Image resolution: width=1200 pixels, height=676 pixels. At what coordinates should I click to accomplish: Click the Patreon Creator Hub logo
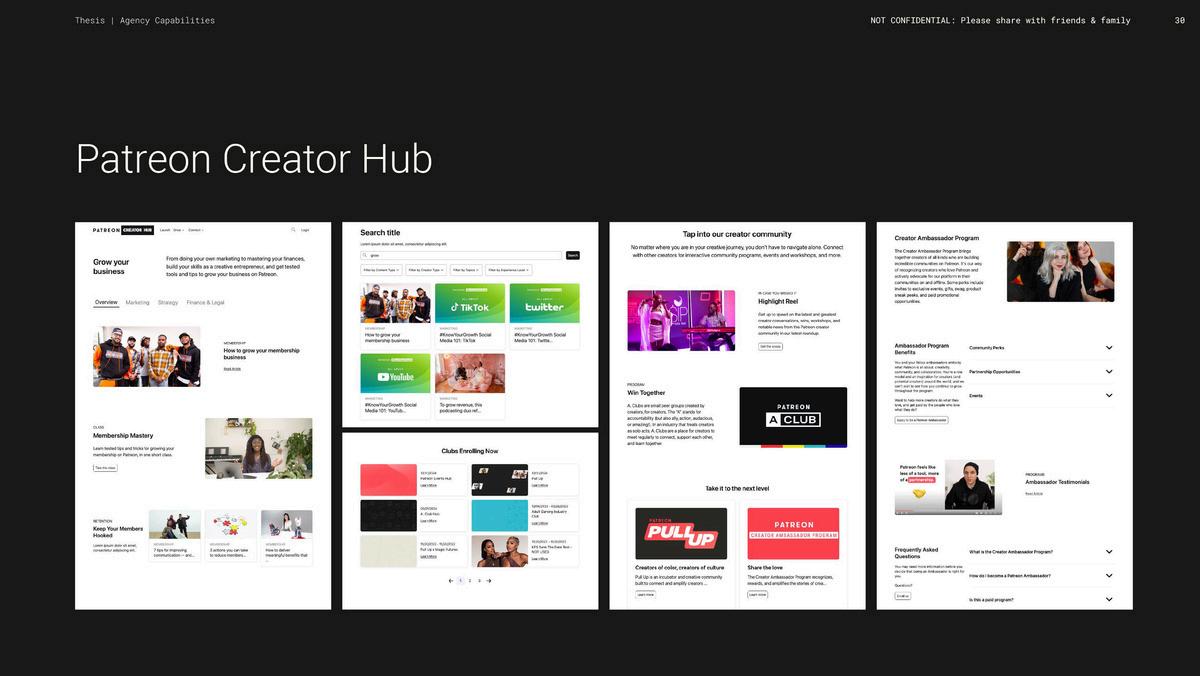pyautogui.click(x=123, y=230)
